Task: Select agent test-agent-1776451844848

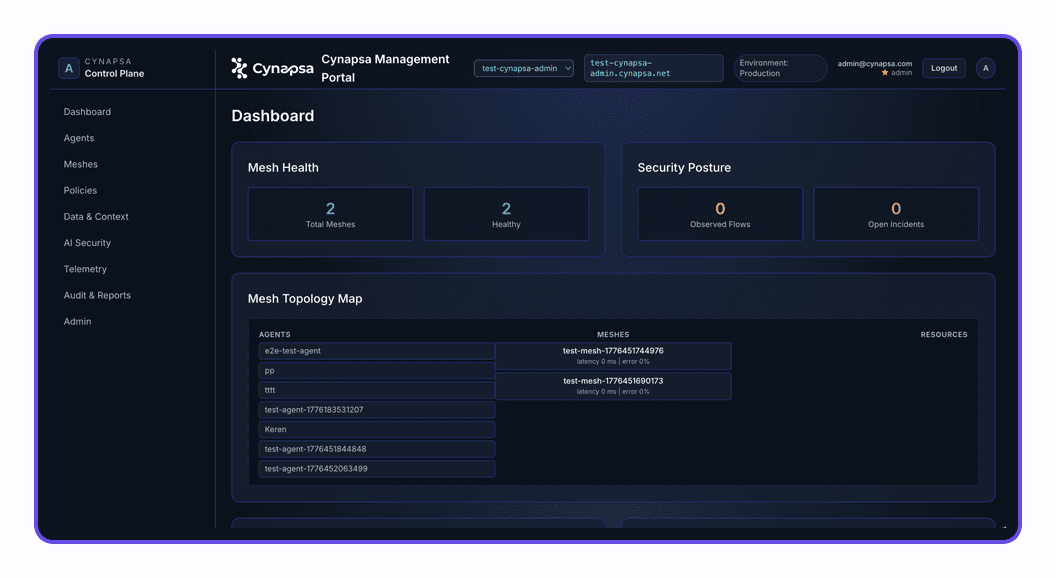Action: 376,449
